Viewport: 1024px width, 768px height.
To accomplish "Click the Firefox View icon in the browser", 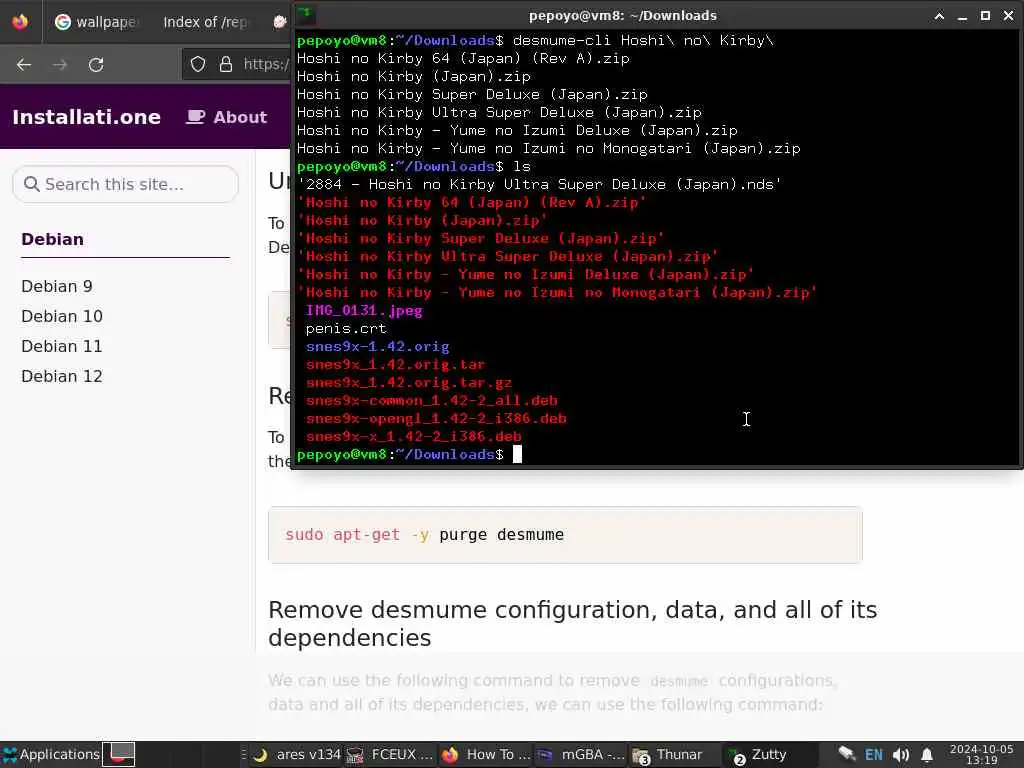I will tap(20, 22).
